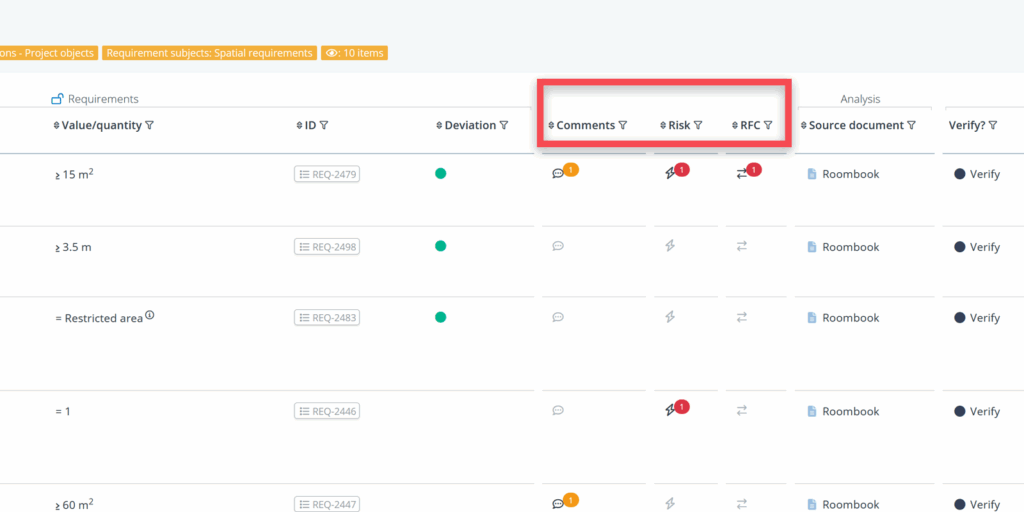
Task: Open the REQ-2498 requirement ID tag
Action: click(327, 247)
